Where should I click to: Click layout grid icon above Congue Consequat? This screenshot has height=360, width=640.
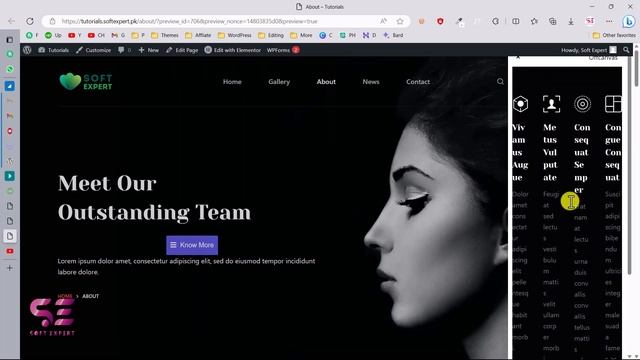[613, 104]
